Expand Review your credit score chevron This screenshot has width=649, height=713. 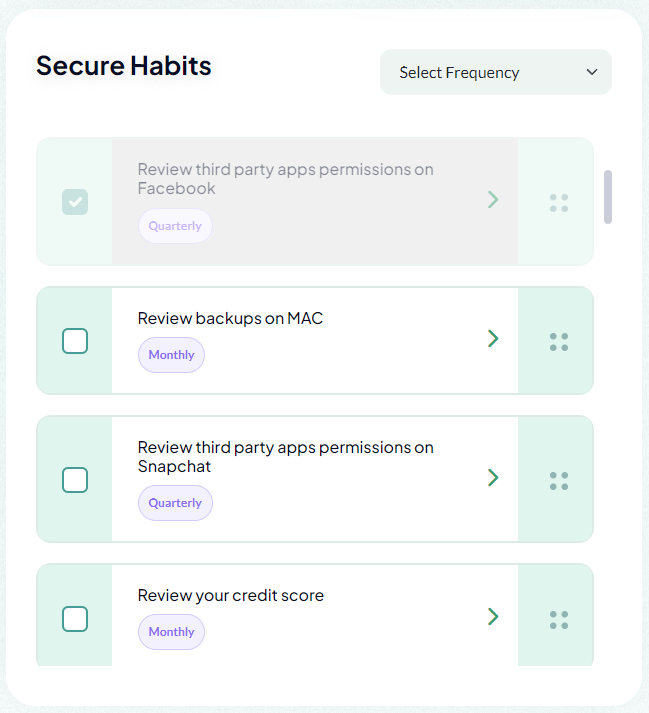492,616
